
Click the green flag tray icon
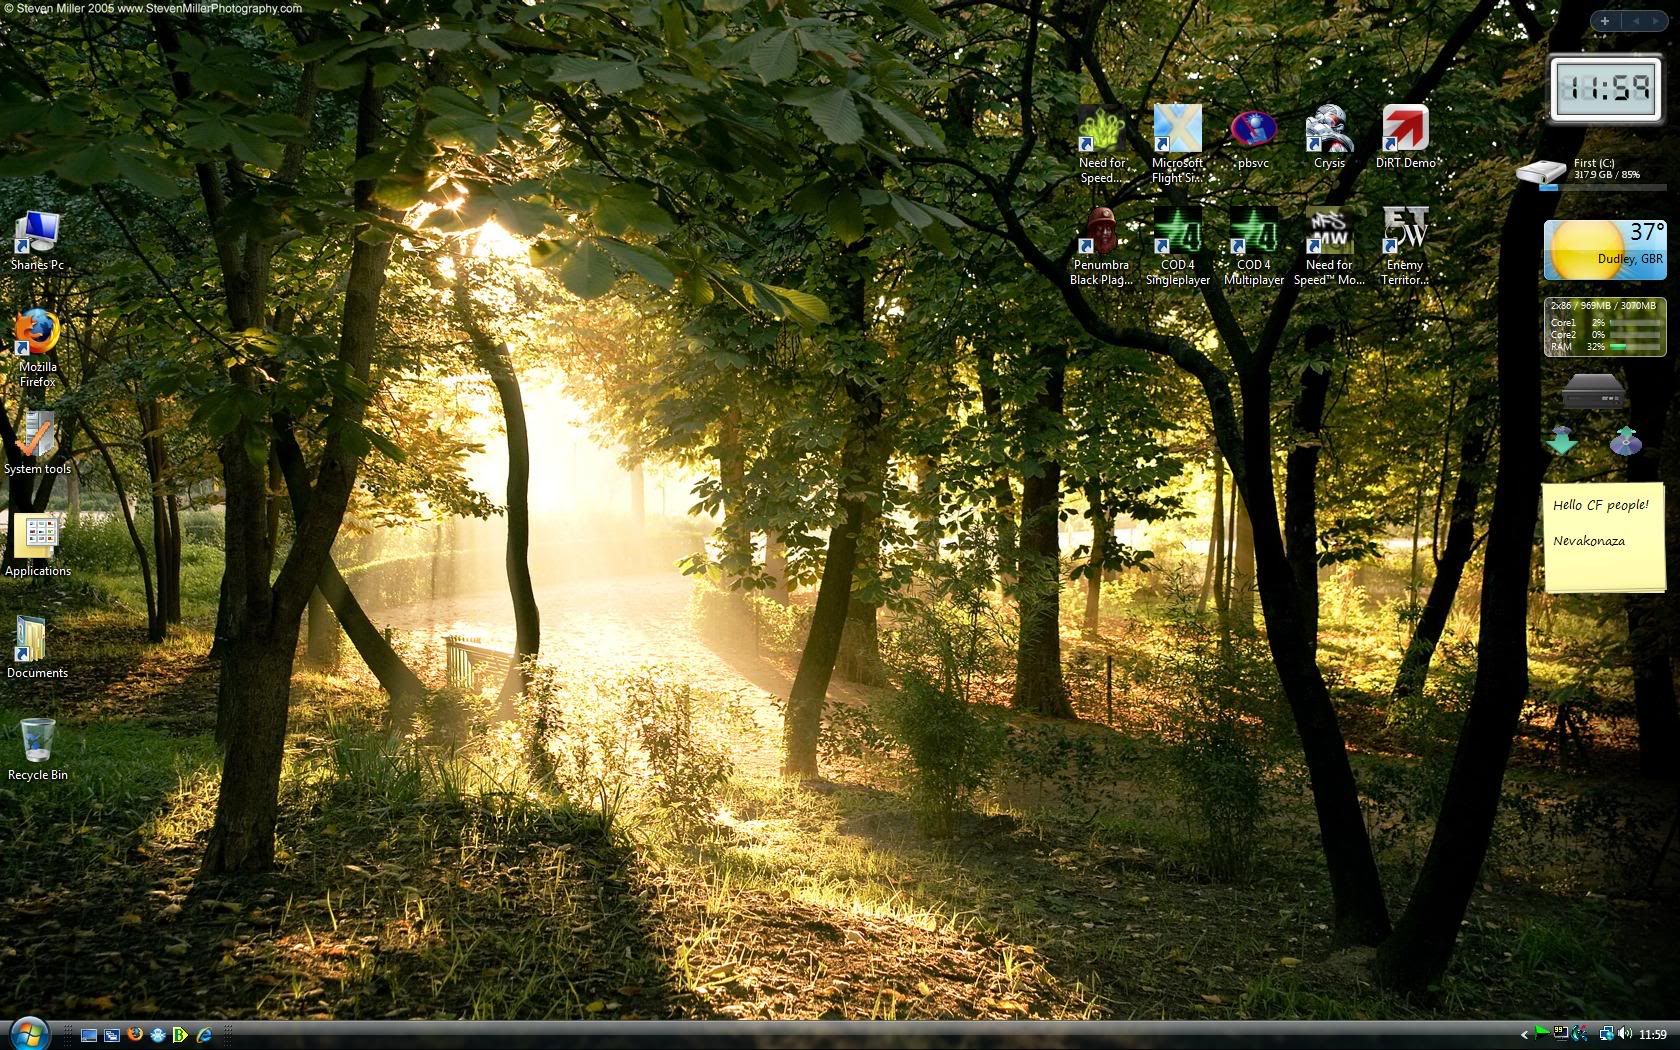pyautogui.click(x=1541, y=1033)
